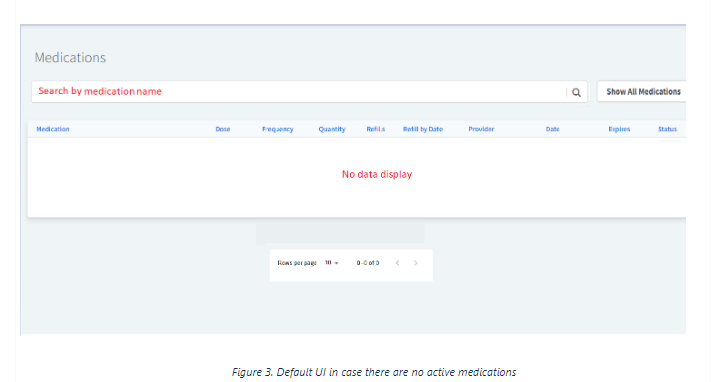Click the Figure 3 caption text
716x382 pixels.
(374, 372)
